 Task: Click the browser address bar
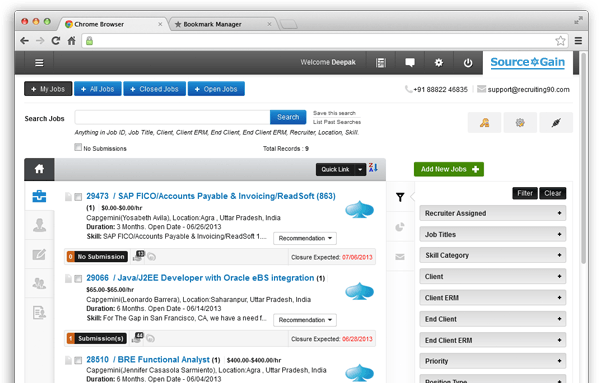click(324, 40)
